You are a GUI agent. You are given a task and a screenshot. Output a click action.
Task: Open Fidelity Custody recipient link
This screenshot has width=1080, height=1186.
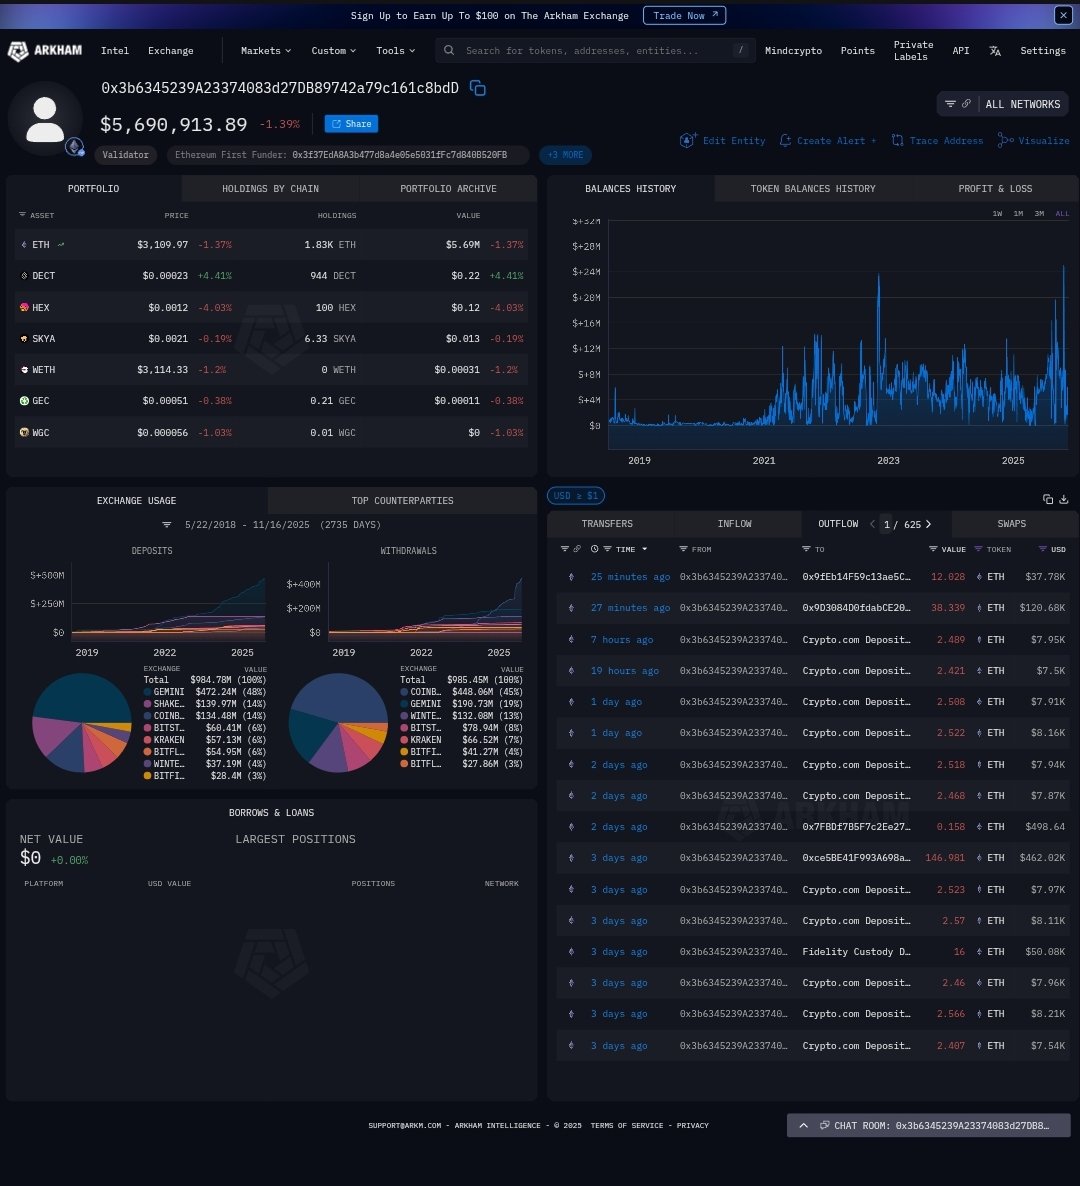click(856, 952)
